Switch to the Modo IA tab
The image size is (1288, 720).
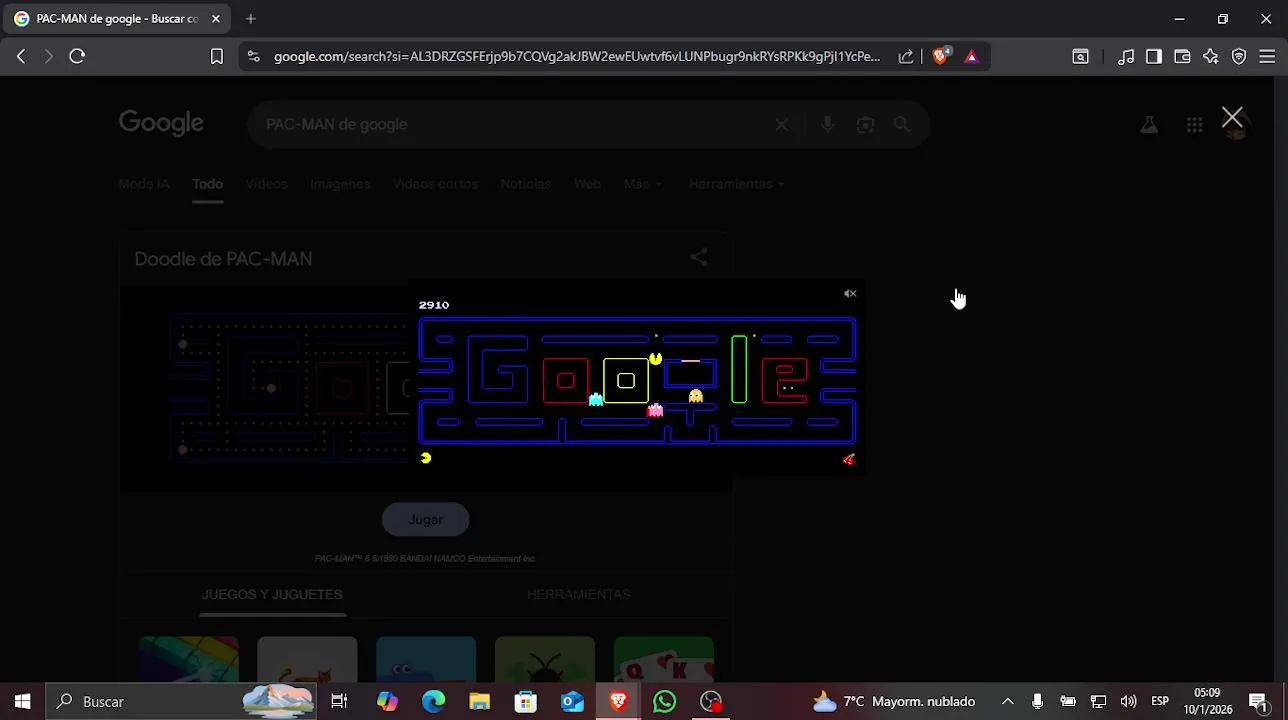click(x=144, y=184)
